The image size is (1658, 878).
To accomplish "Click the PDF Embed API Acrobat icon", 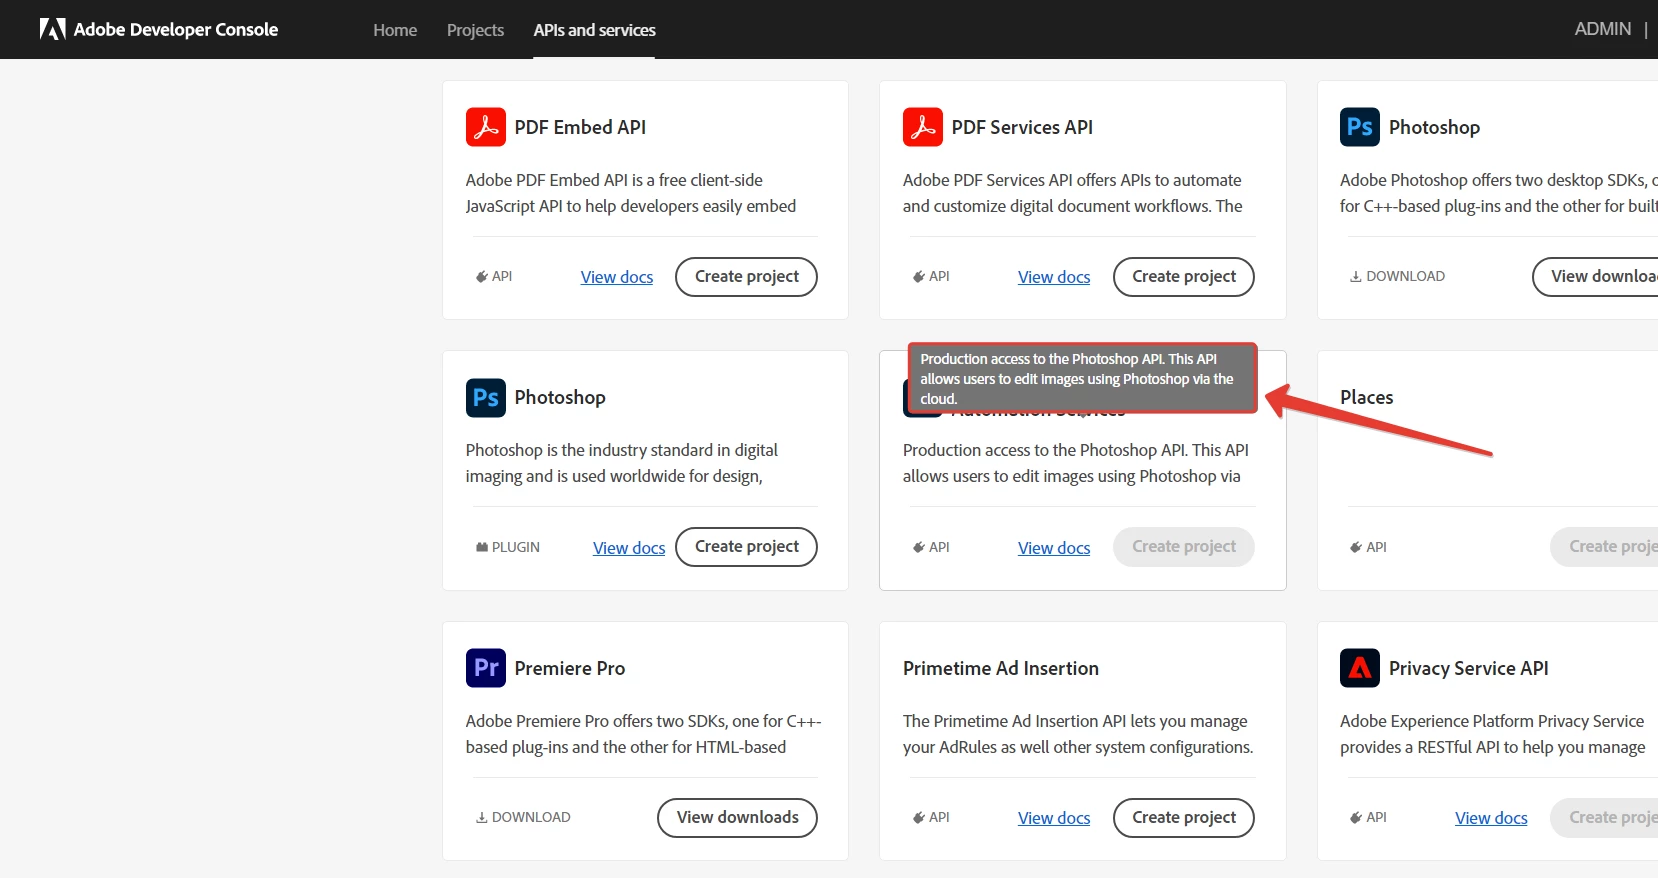I will (486, 127).
